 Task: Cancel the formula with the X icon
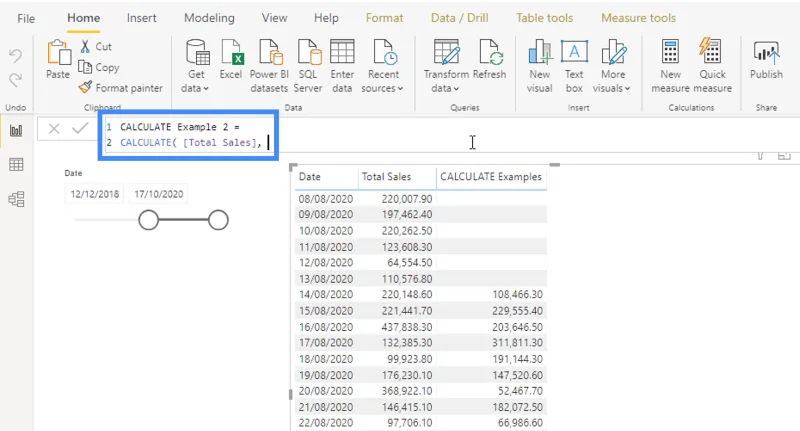(x=54, y=129)
